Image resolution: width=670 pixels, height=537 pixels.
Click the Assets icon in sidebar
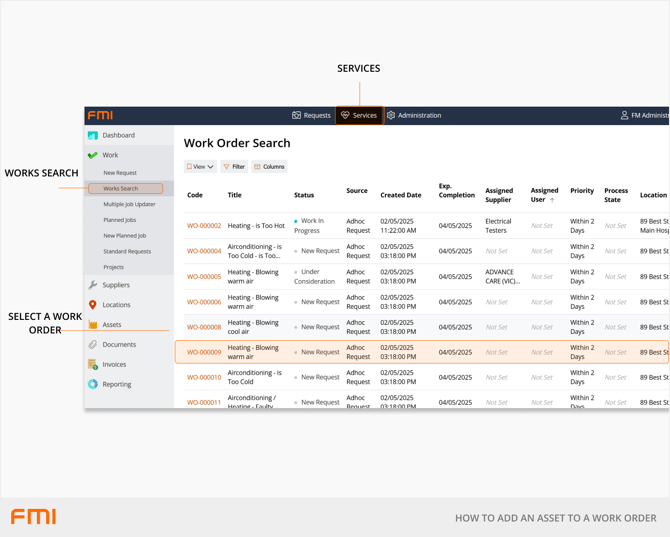click(x=93, y=325)
